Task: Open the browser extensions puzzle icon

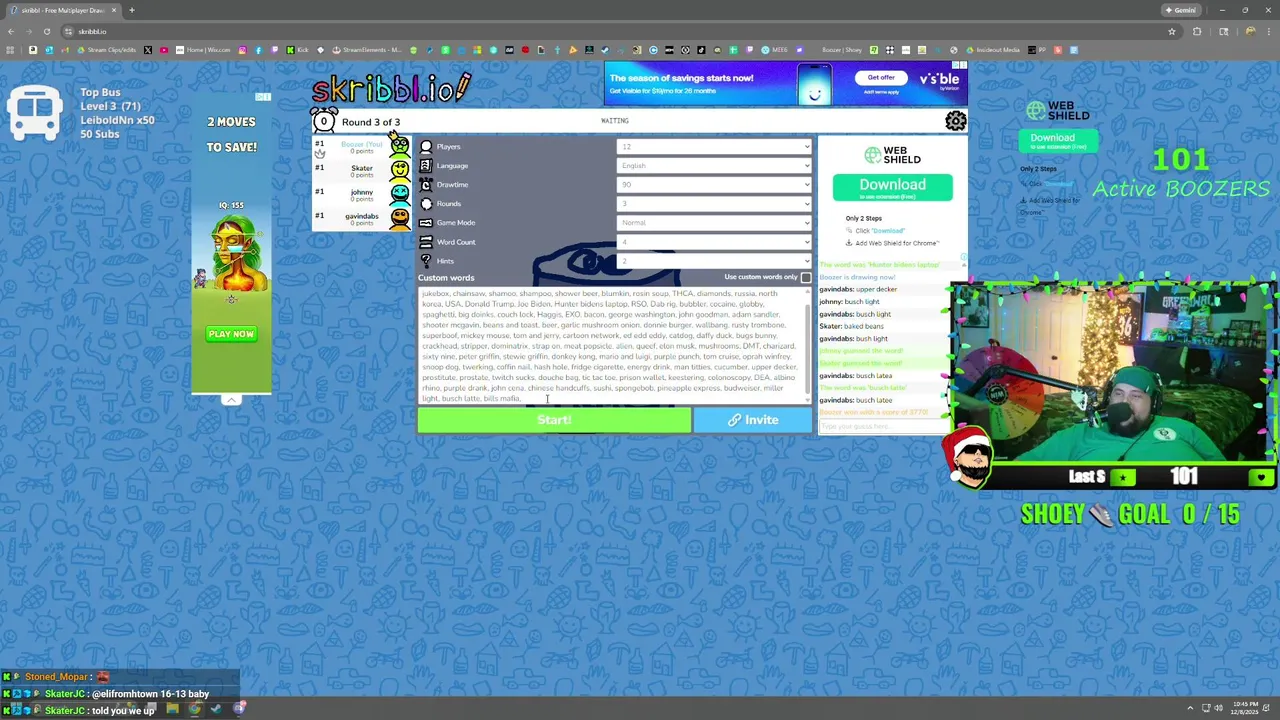Action: (1197, 31)
